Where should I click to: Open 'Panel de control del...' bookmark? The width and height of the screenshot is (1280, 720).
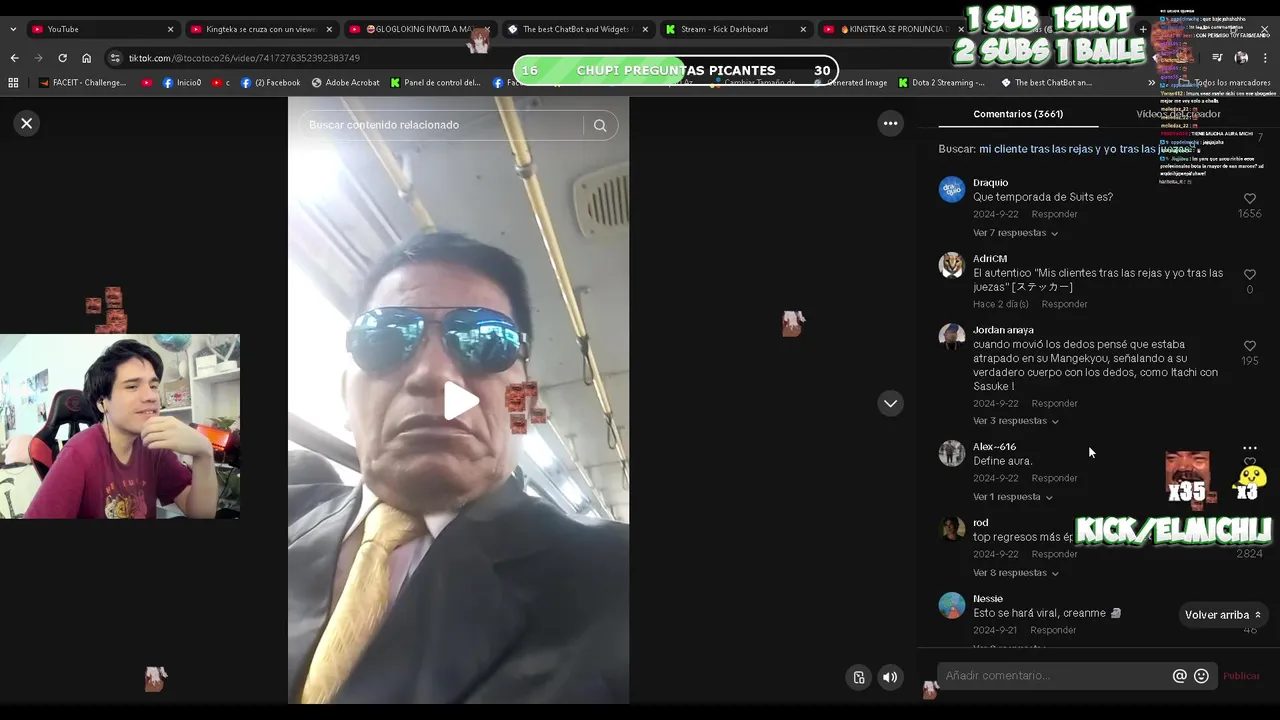point(436,83)
